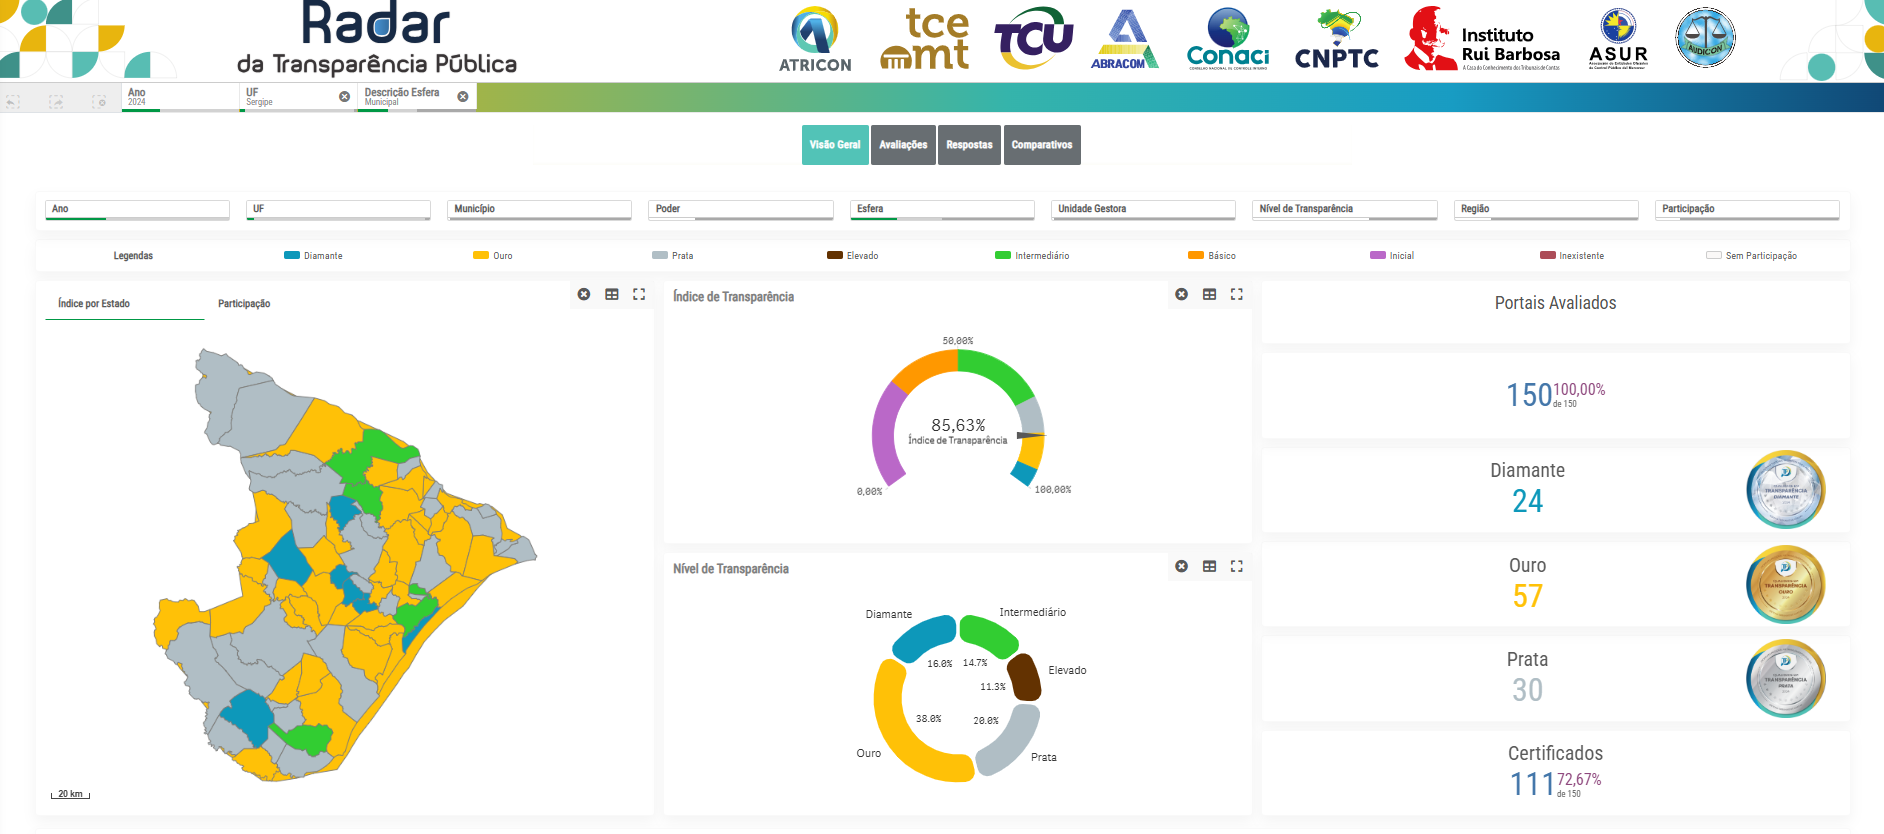Open the Comparativos tab

click(1041, 145)
